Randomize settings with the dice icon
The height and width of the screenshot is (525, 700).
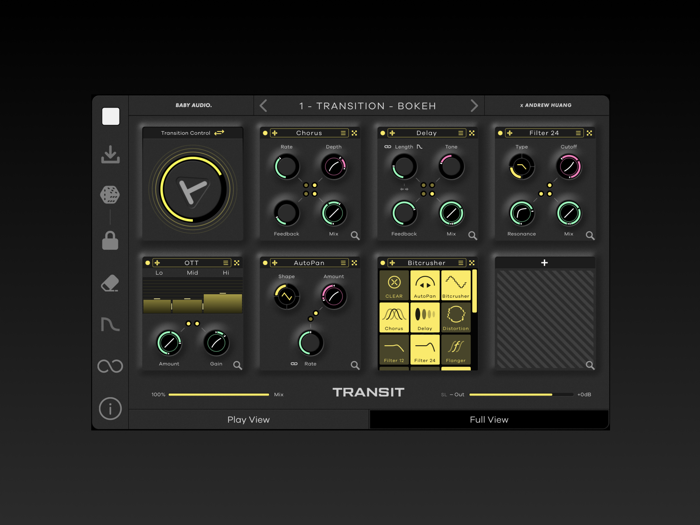pos(110,195)
